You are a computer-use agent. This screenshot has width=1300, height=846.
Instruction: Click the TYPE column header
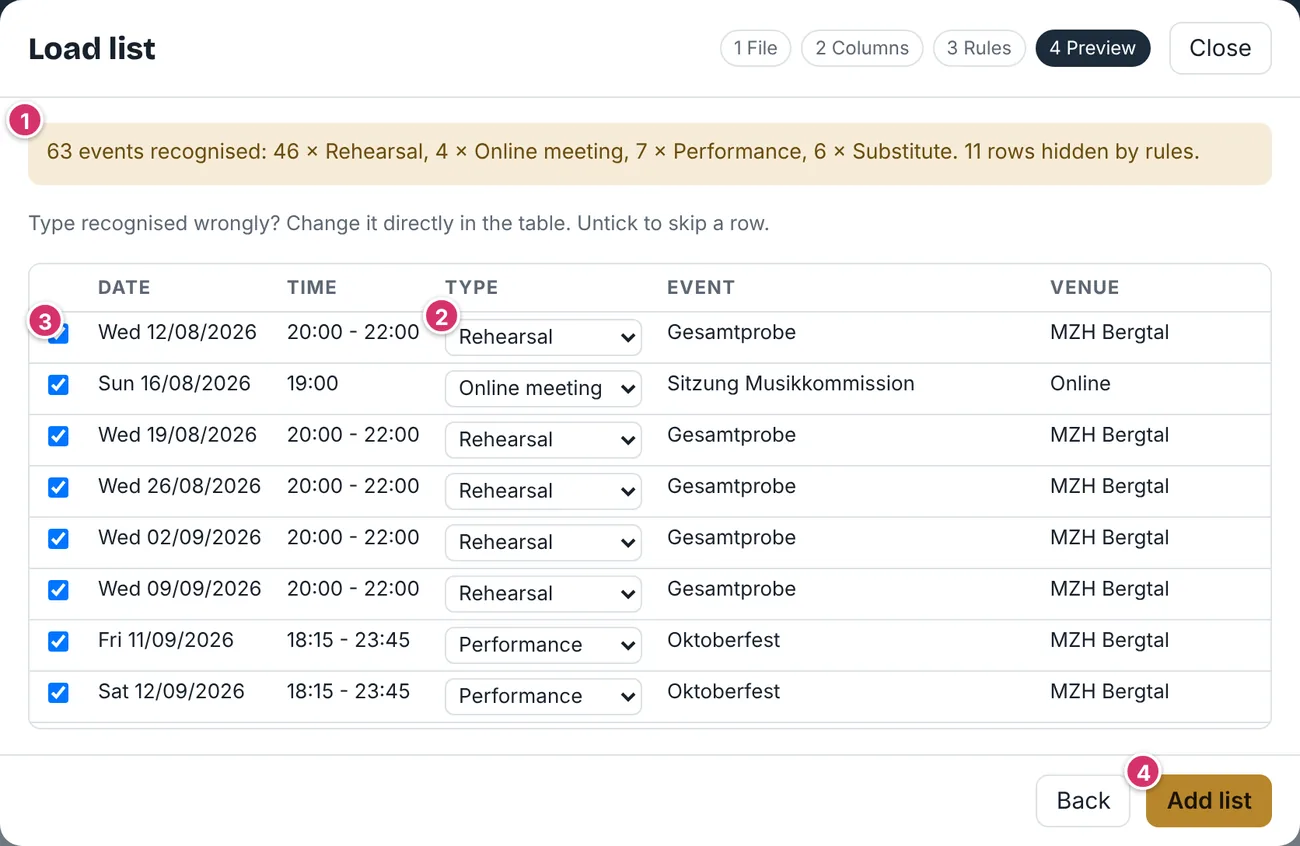[472, 288]
